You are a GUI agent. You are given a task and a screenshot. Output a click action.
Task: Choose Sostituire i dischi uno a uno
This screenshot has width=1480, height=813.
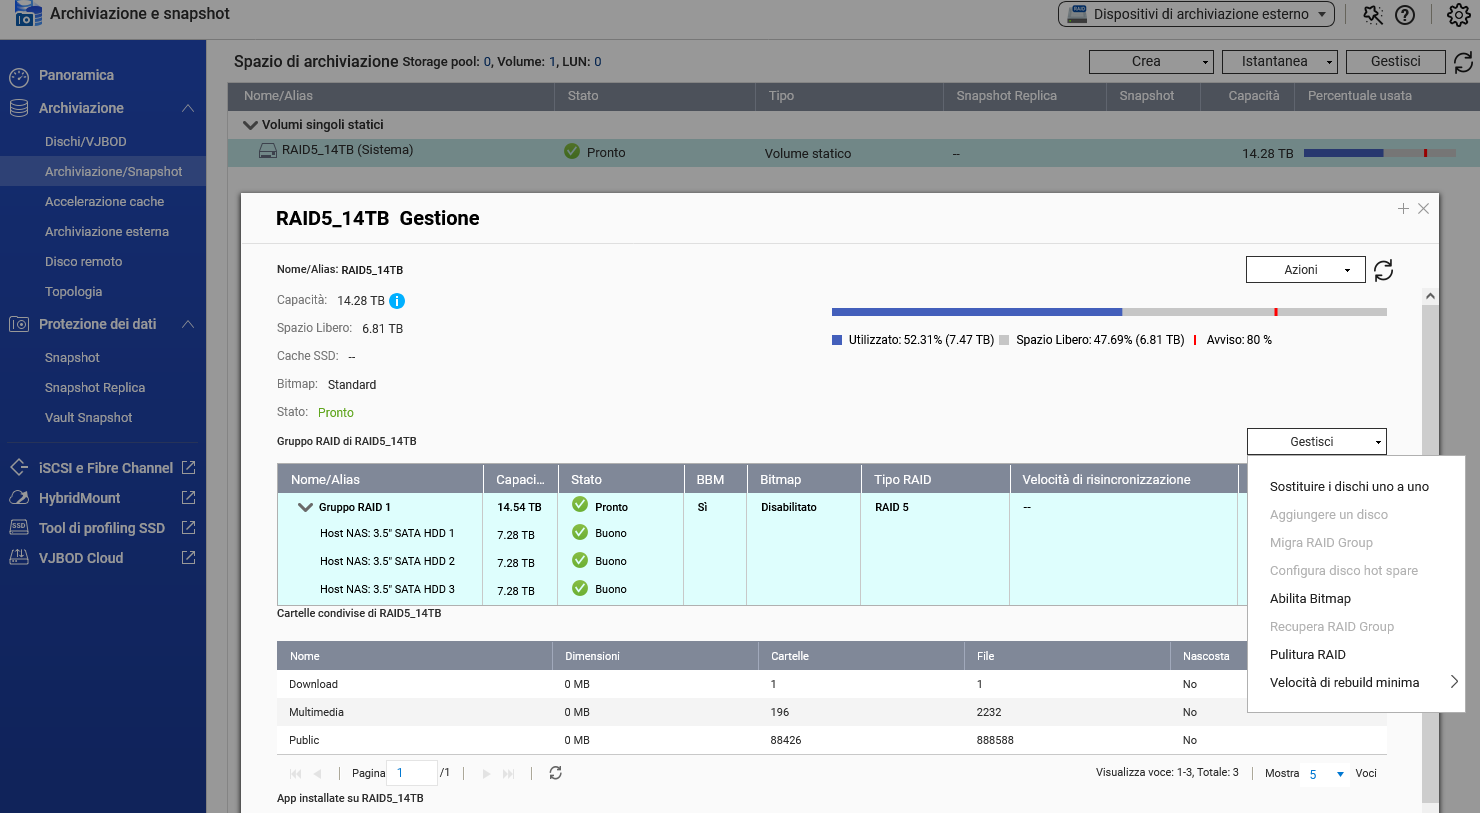pos(1349,487)
